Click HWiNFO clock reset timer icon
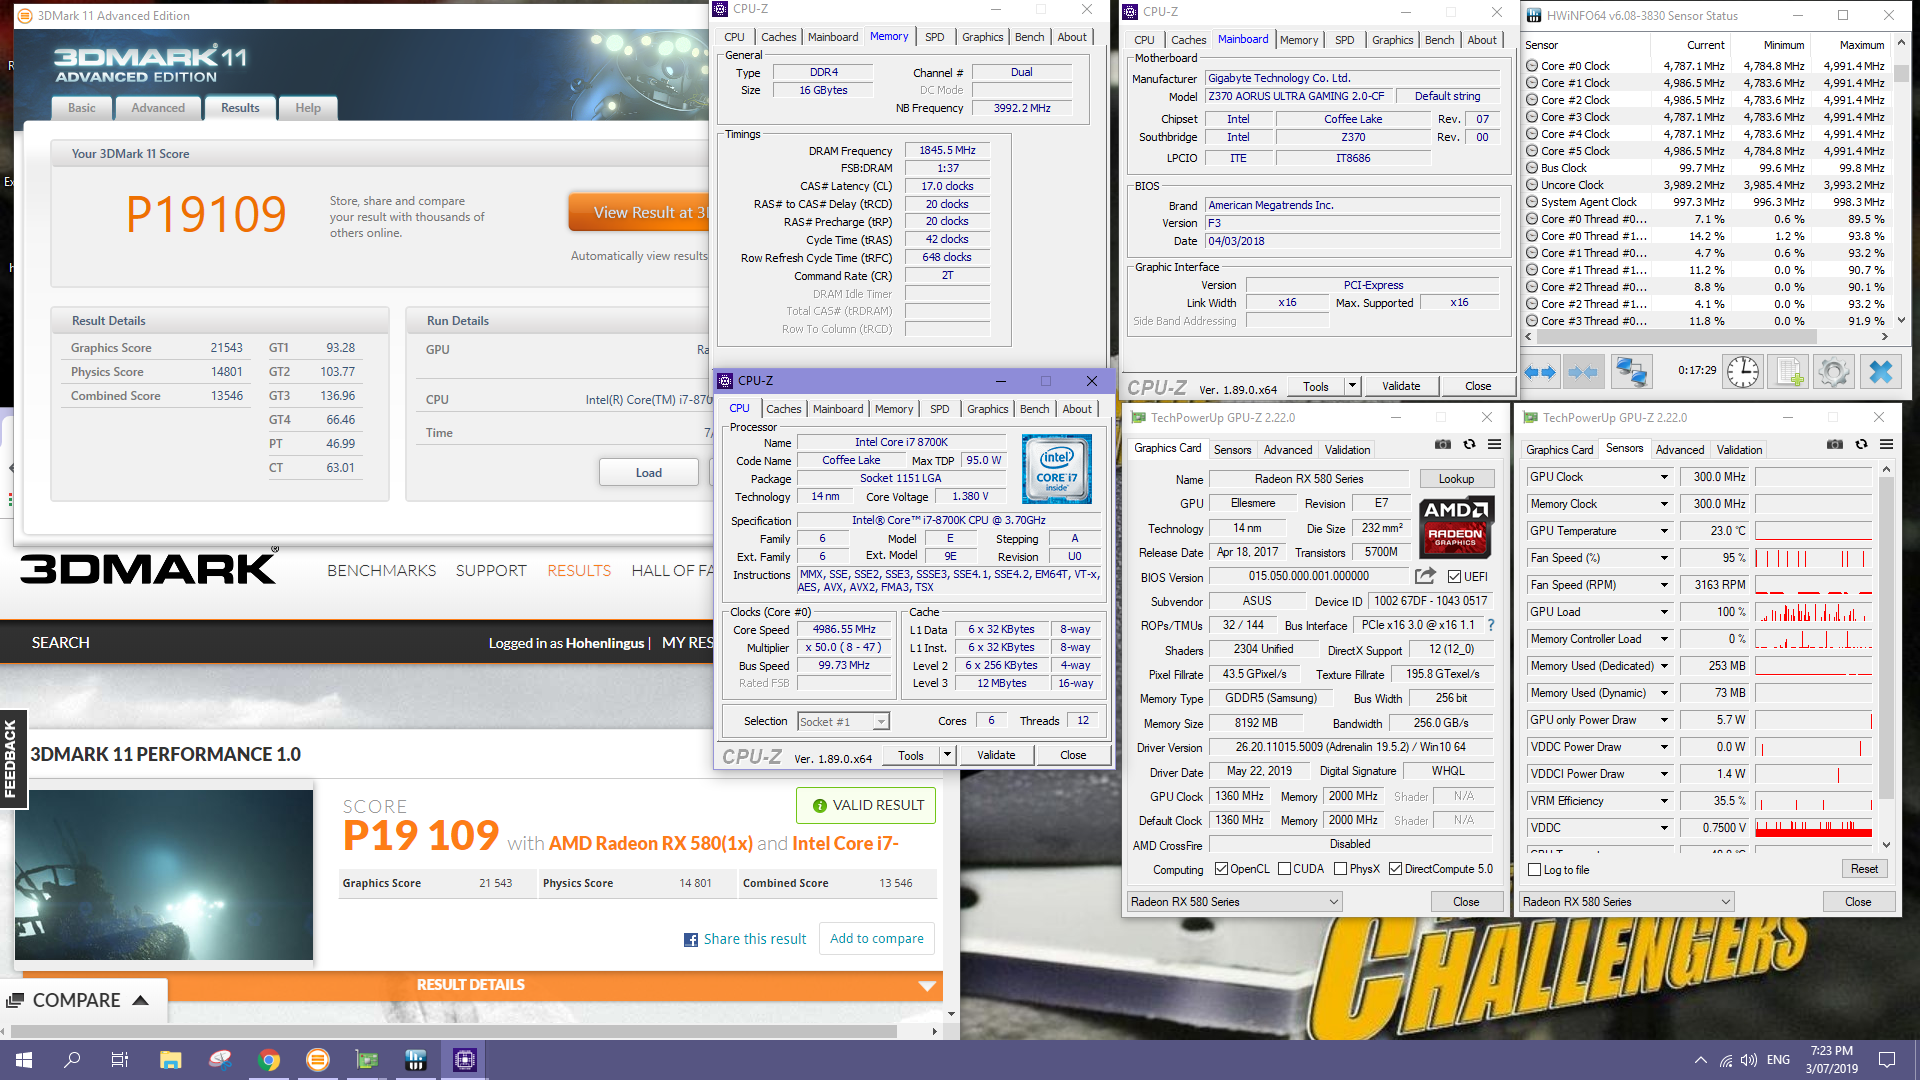The width and height of the screenshot is (1920, 1080). [x=1743, y=372]
